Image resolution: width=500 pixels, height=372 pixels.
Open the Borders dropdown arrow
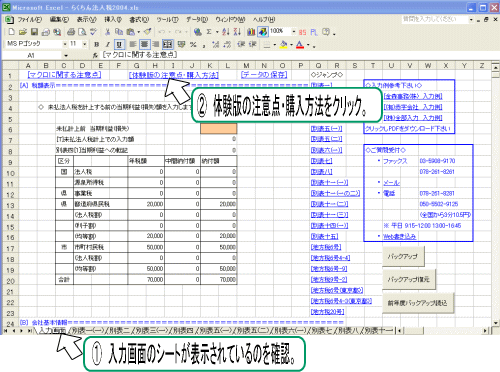275,44
